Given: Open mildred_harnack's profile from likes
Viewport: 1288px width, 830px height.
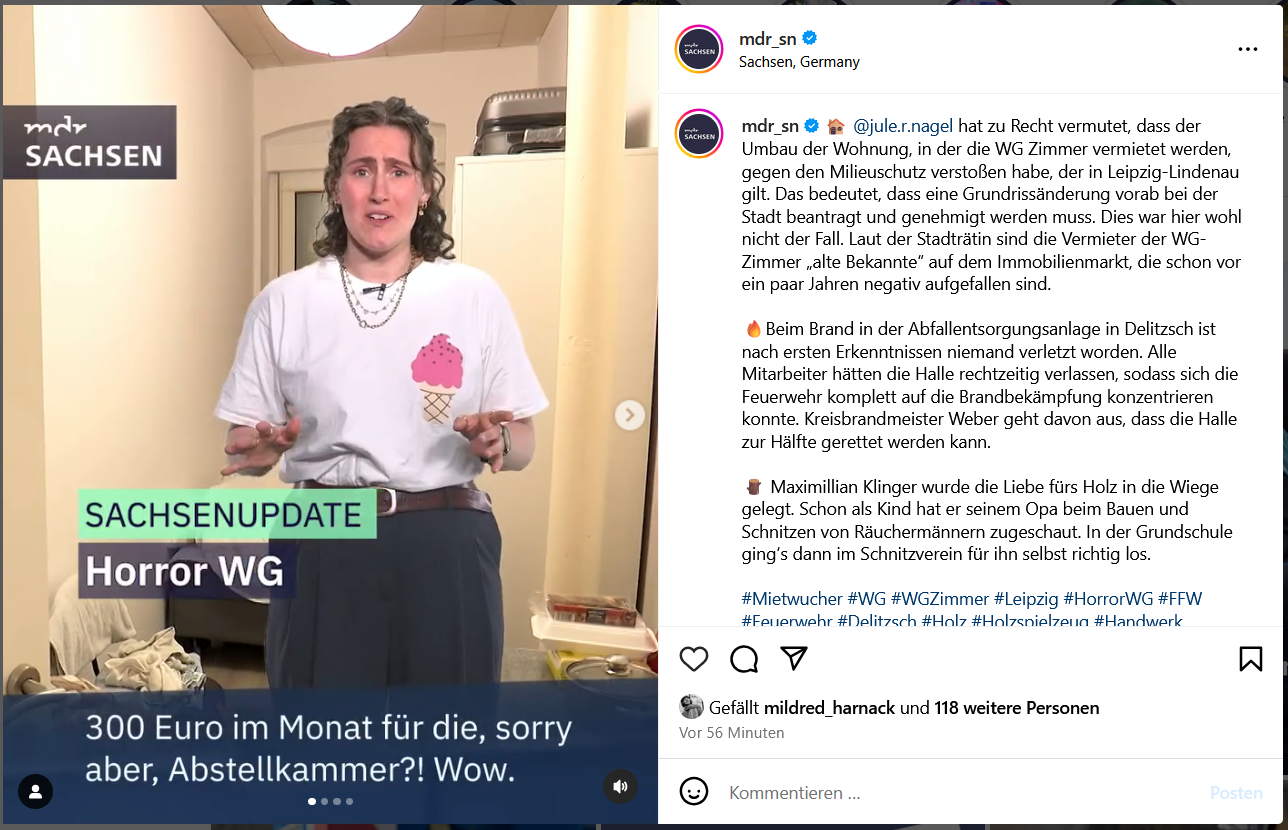Looking at the screenshot, I should point(830,708).
